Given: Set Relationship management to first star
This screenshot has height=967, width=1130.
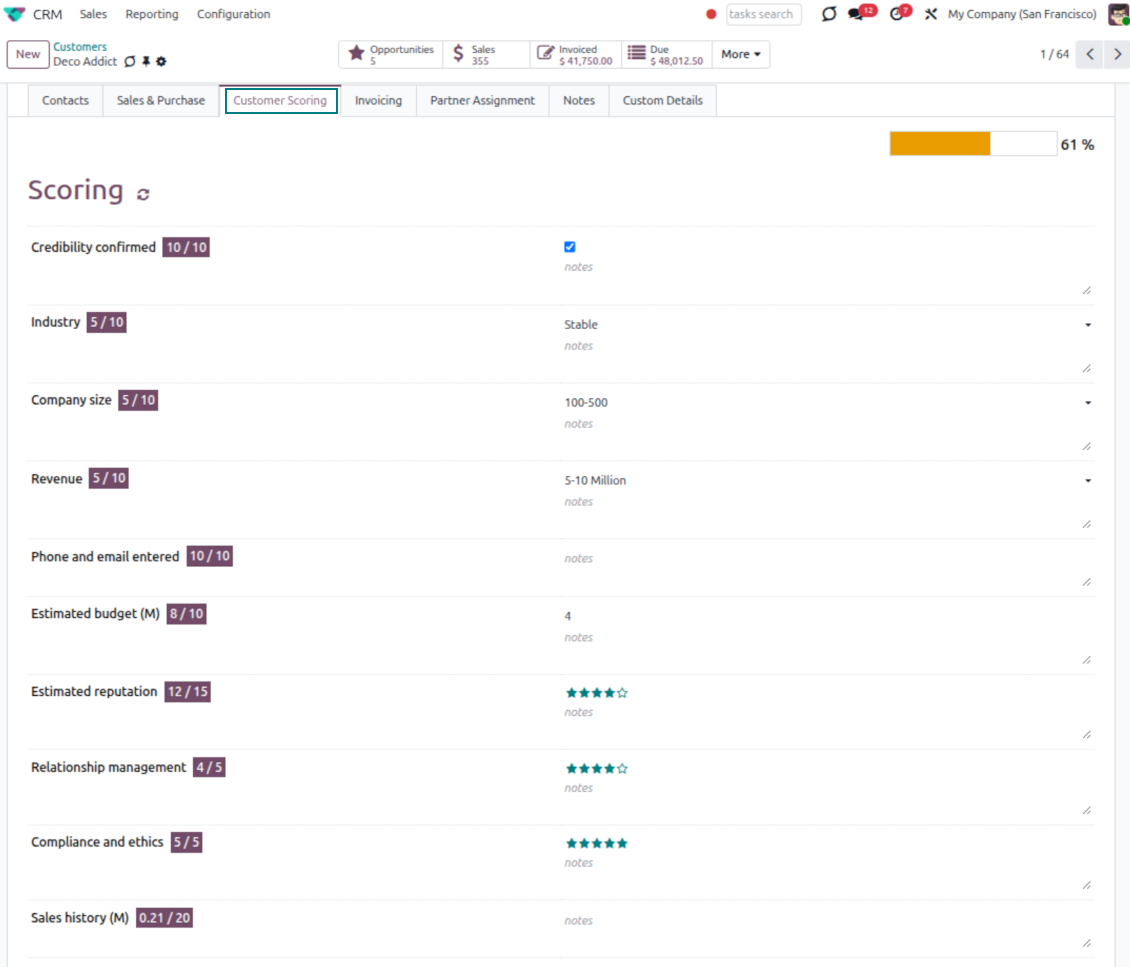Looking at the screenshot, I should [x=571, y=768].
